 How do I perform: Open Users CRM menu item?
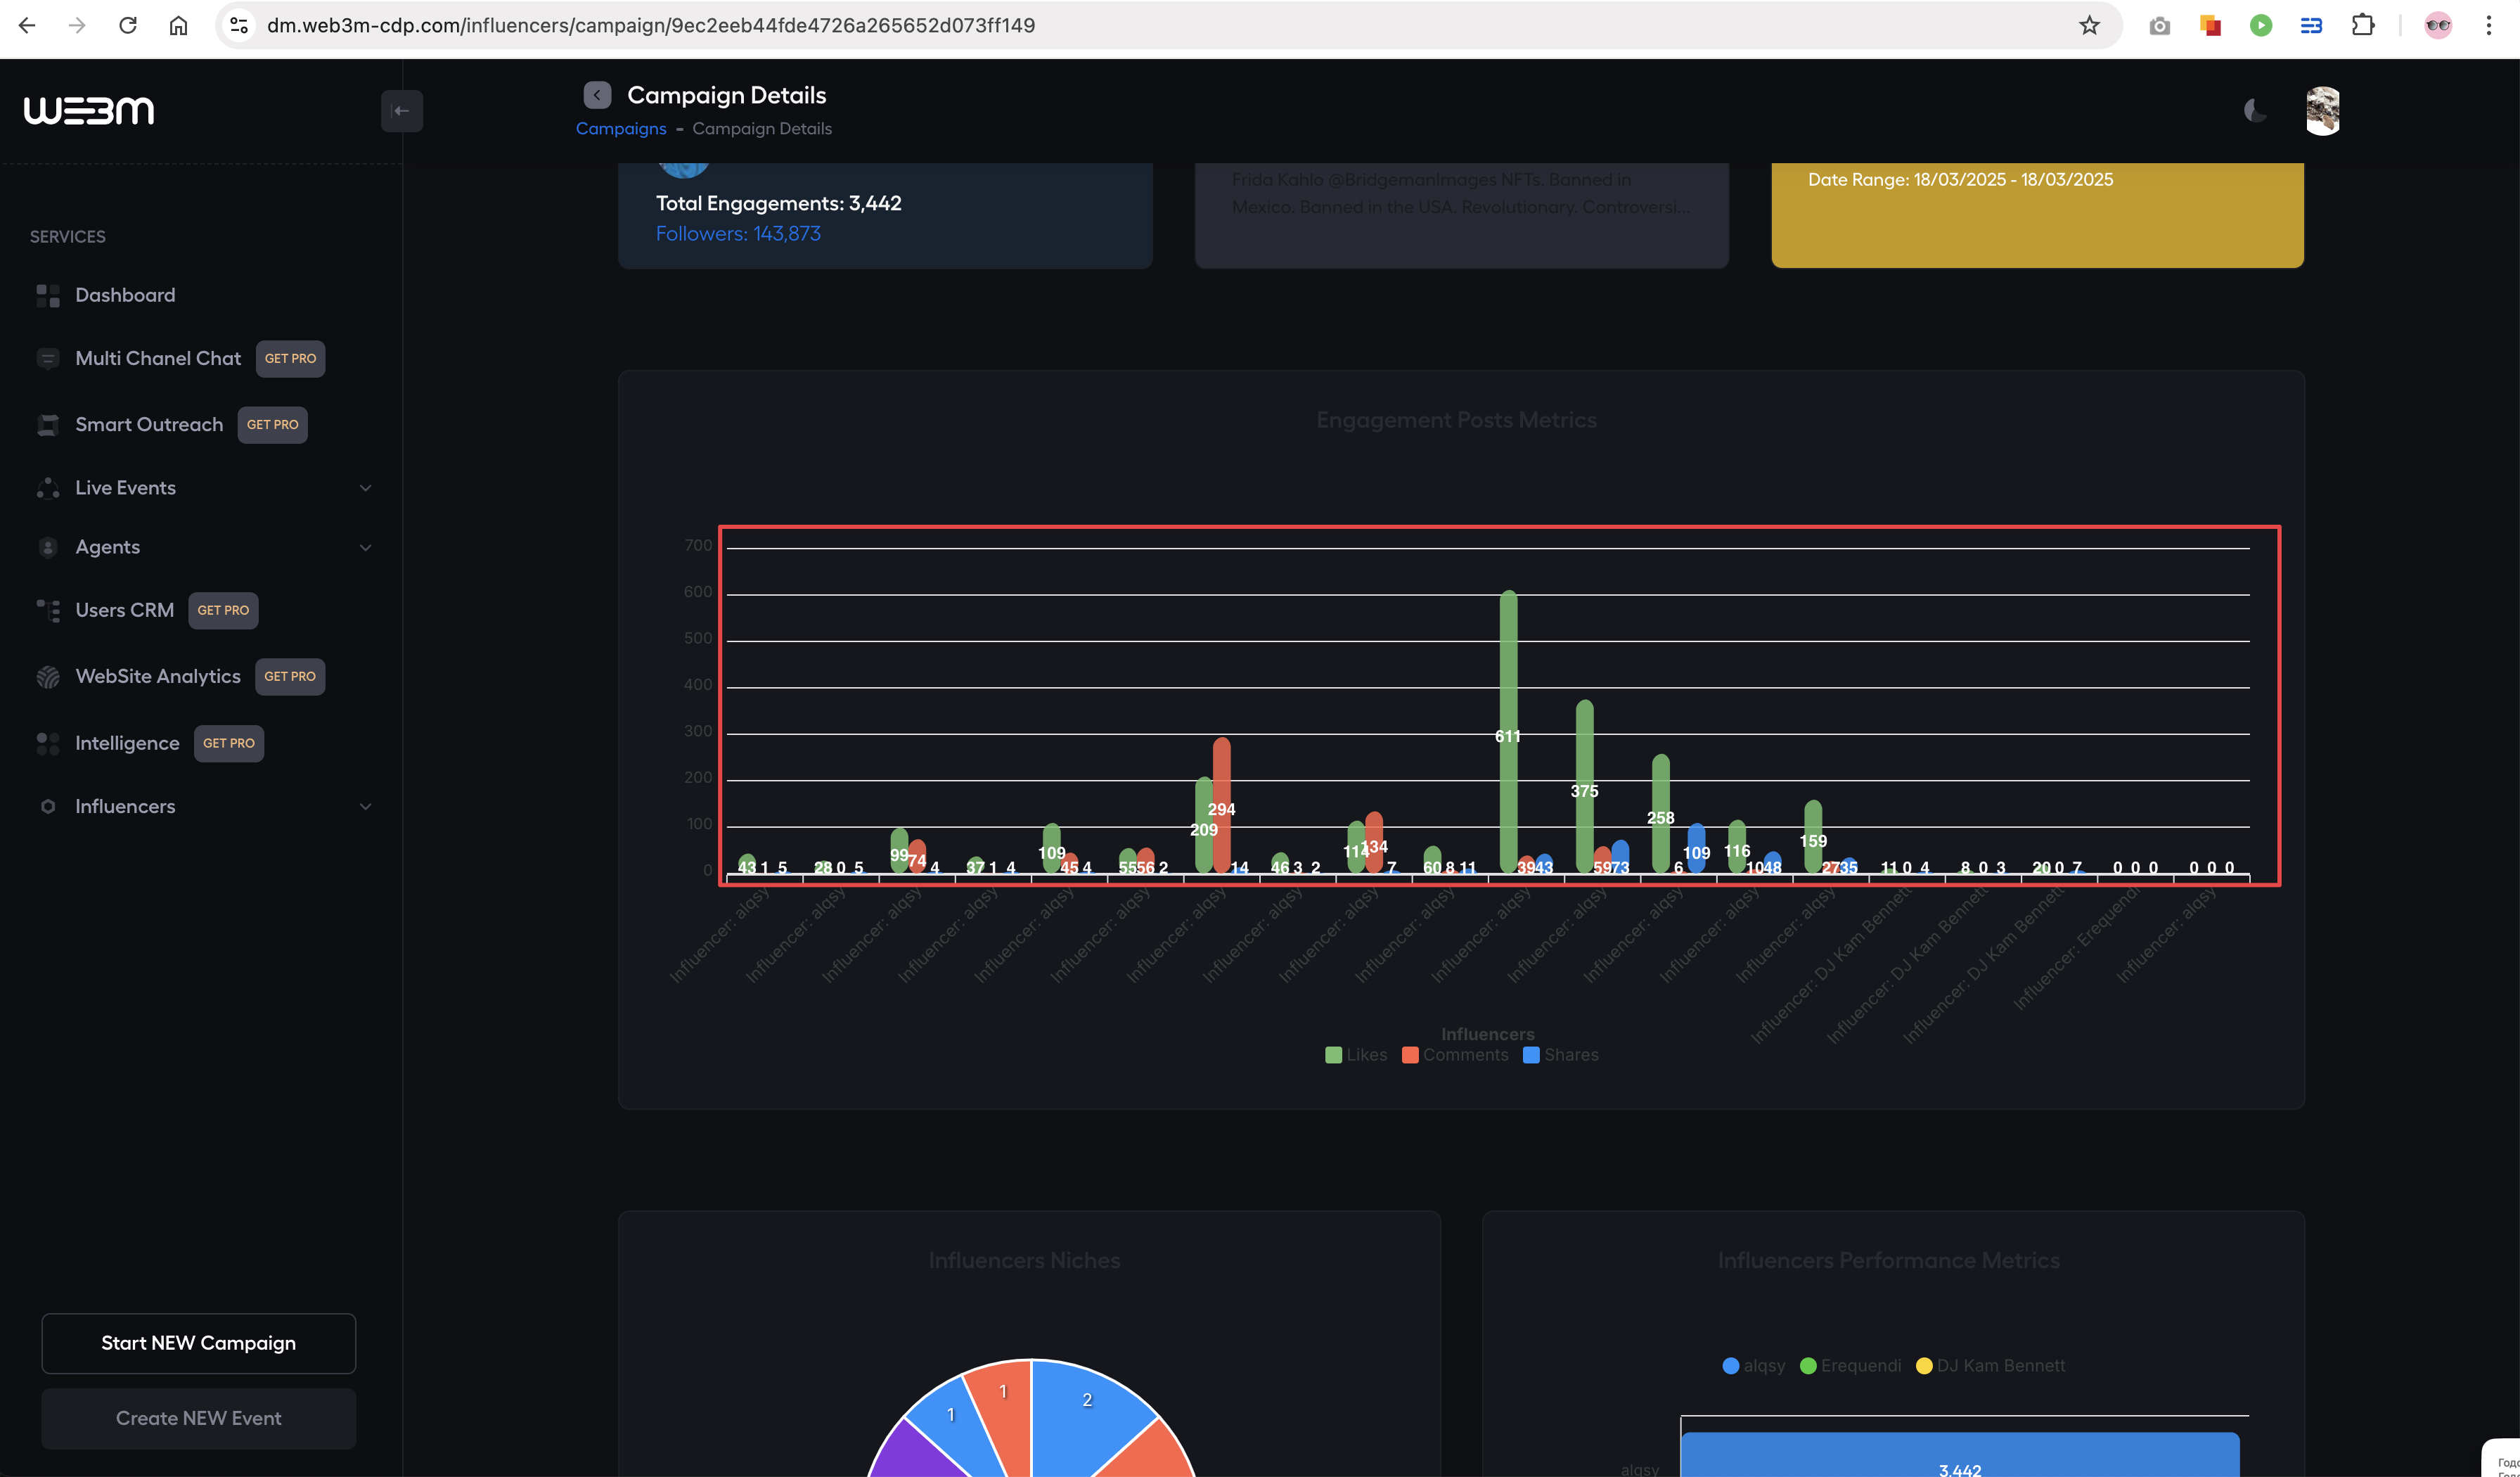[124, 610]
